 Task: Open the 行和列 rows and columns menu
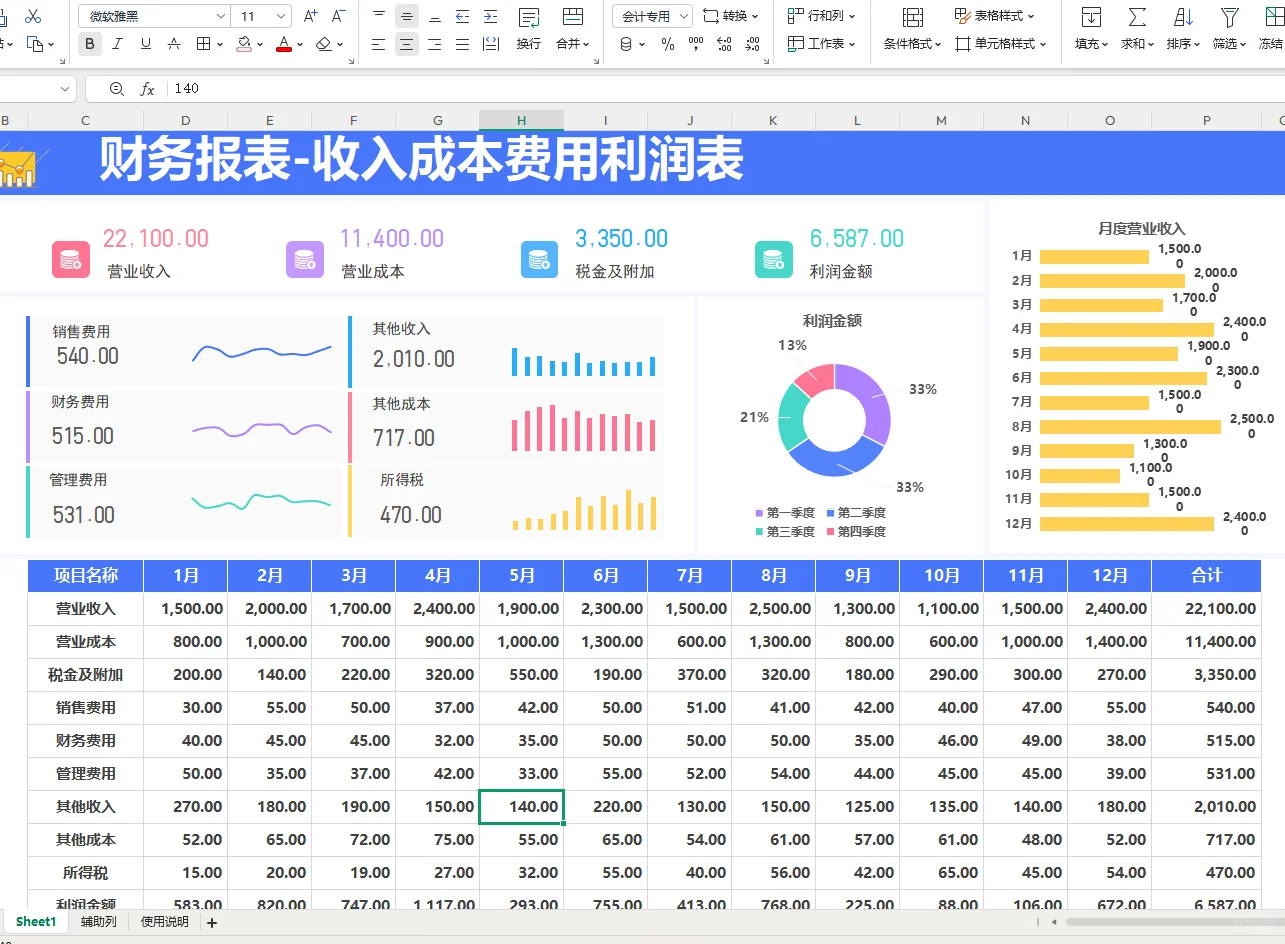[x=822, y=16]
